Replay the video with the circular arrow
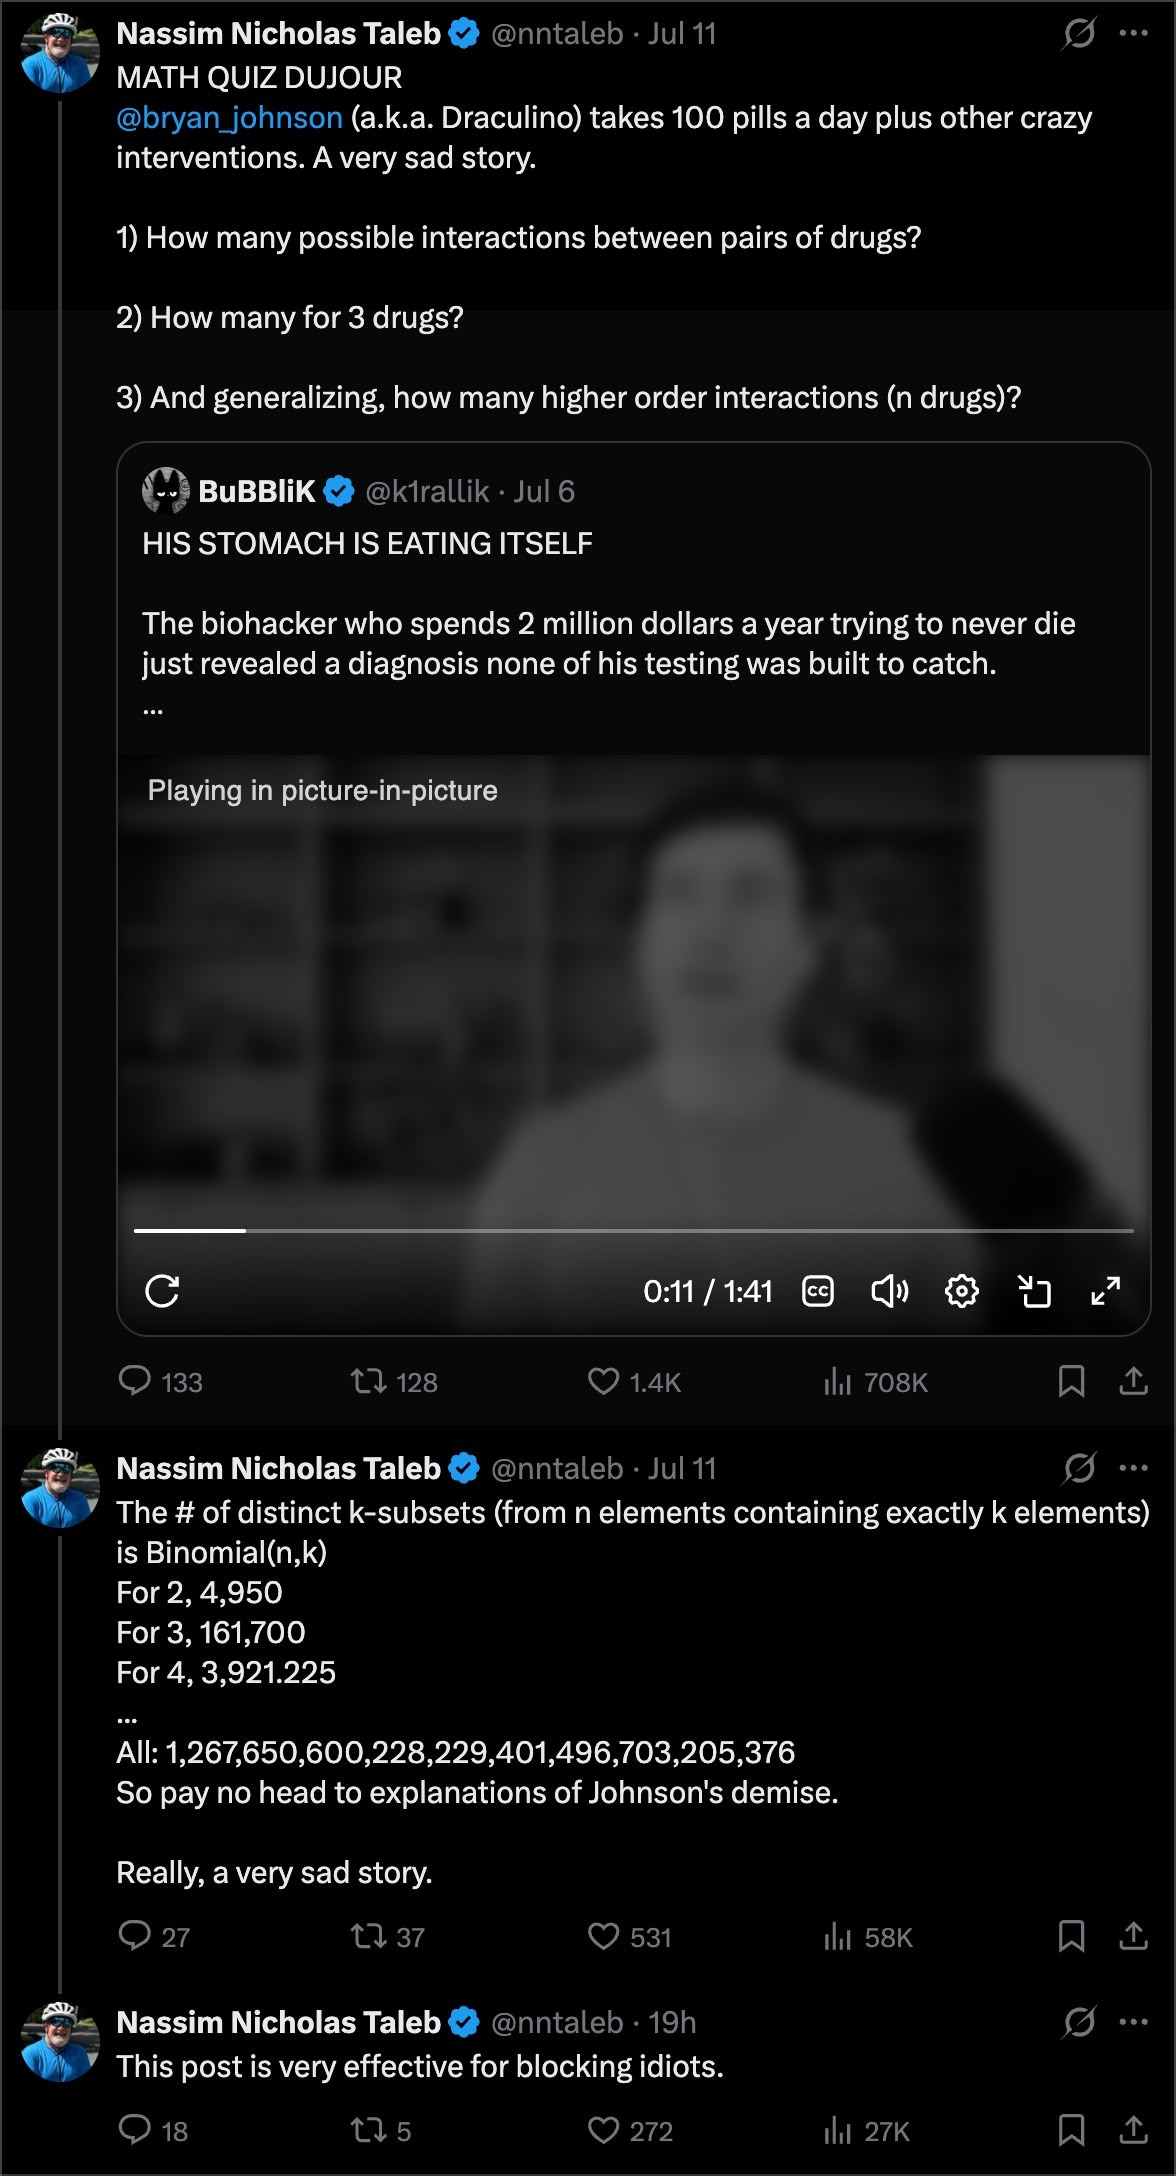1176x2176 pixels. click(x=162, y=1291)
